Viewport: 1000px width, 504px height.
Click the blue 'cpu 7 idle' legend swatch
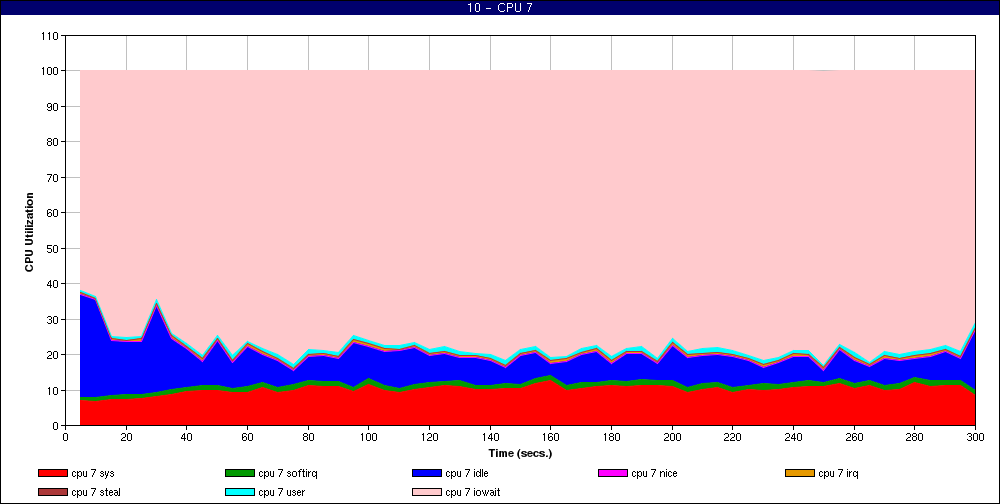pyautogui.click(x=427, y=473)
